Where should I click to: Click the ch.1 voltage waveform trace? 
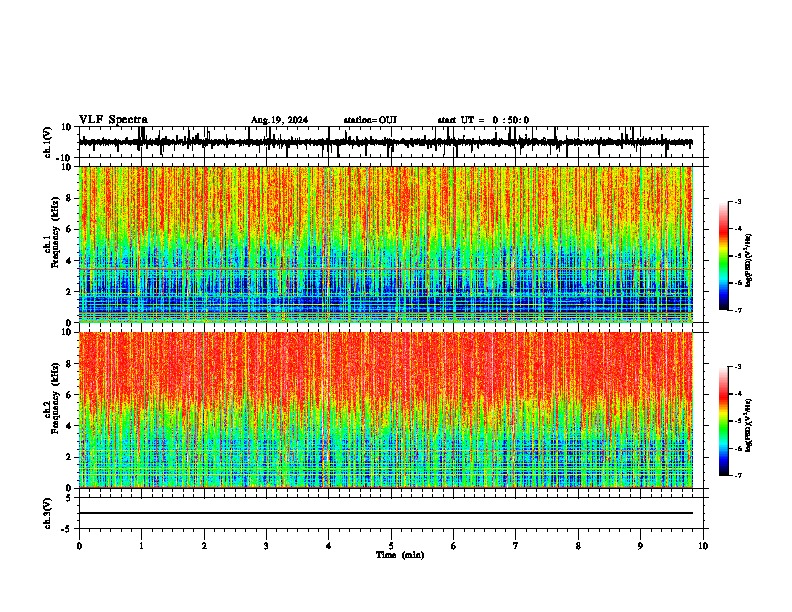click(x=385, y=142)
